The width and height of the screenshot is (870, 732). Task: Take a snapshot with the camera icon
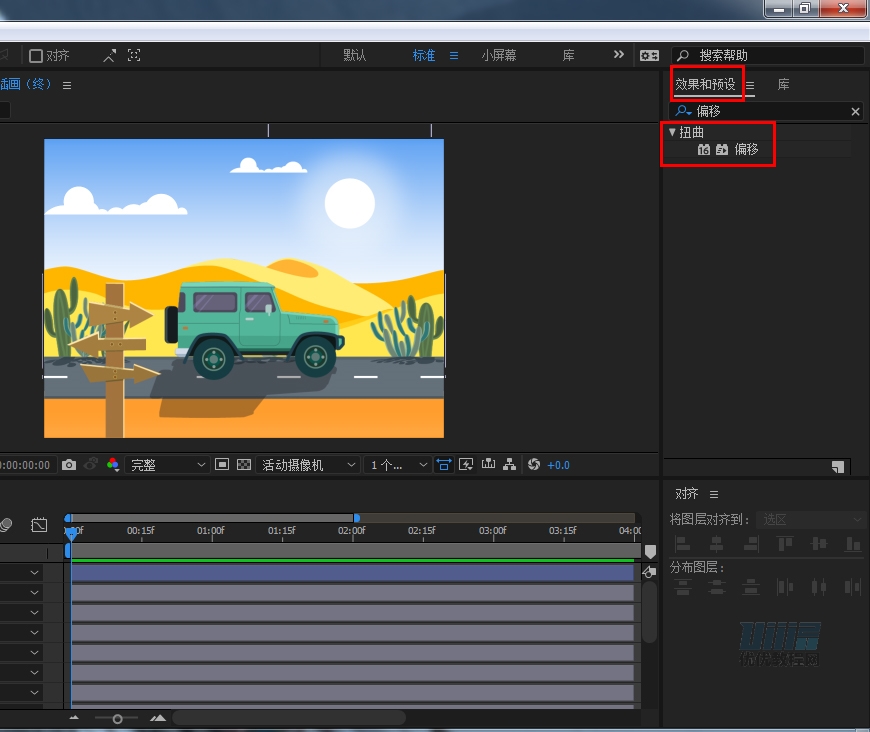click(69, 465)
